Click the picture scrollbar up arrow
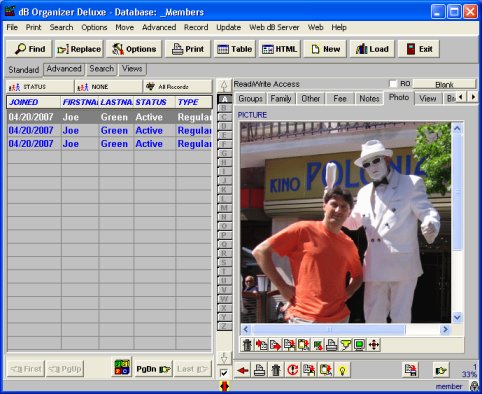The image size is (482, 394). pos(457,129)
